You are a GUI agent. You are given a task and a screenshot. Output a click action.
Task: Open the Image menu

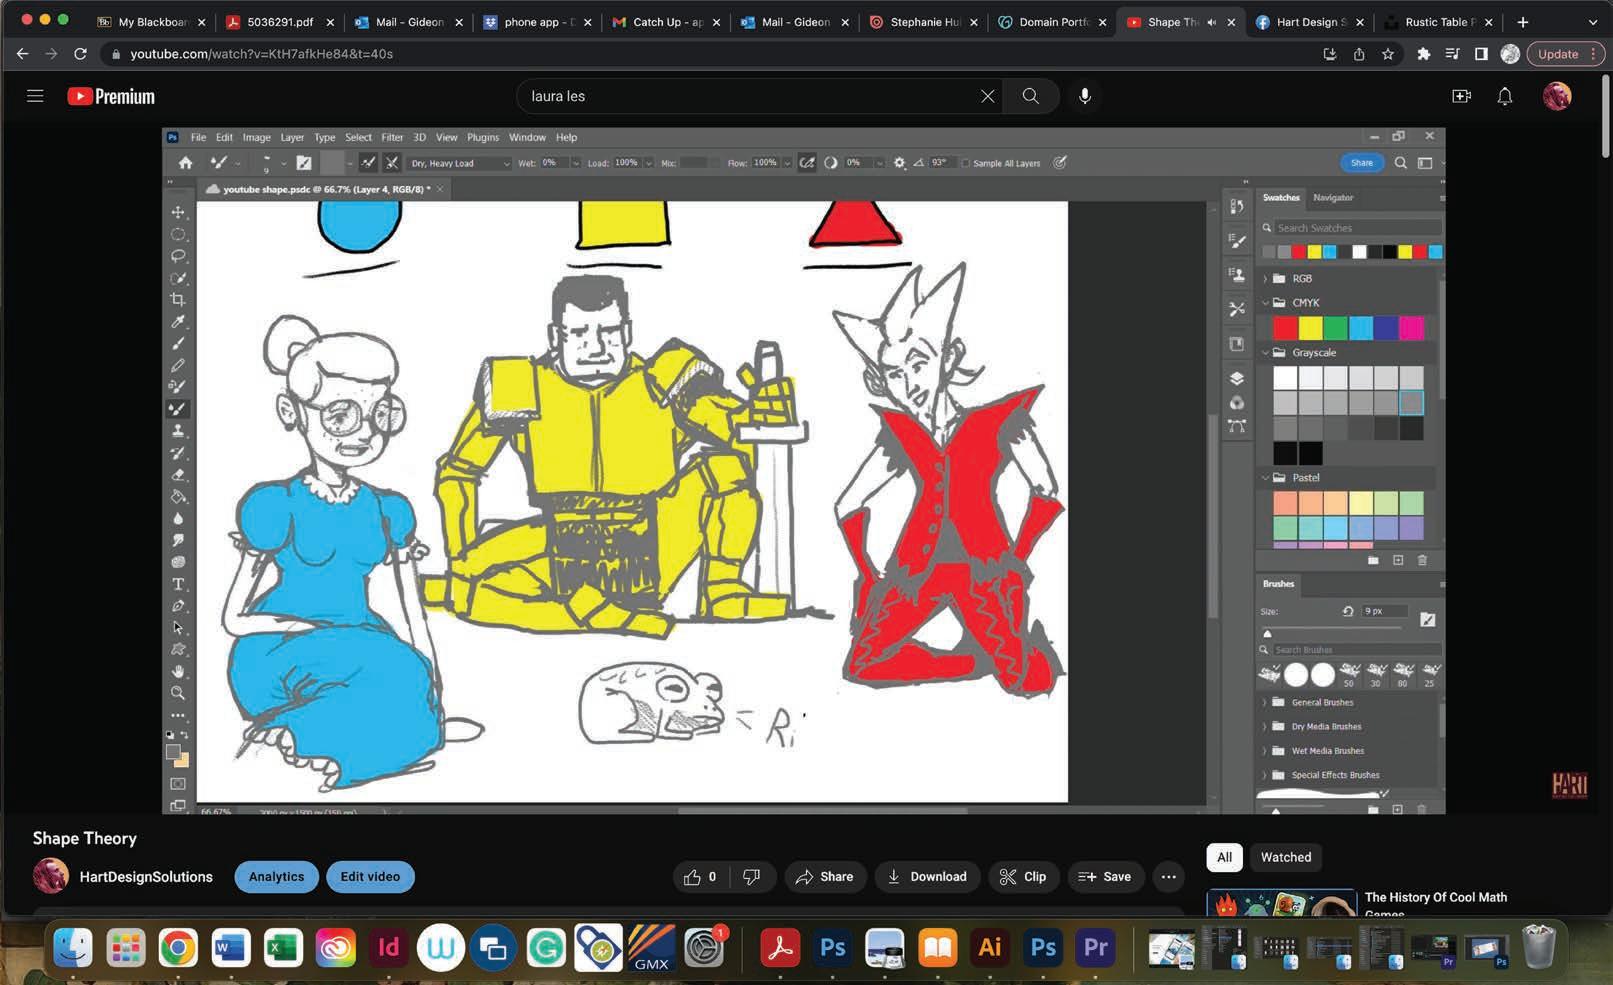coord(256,137)
